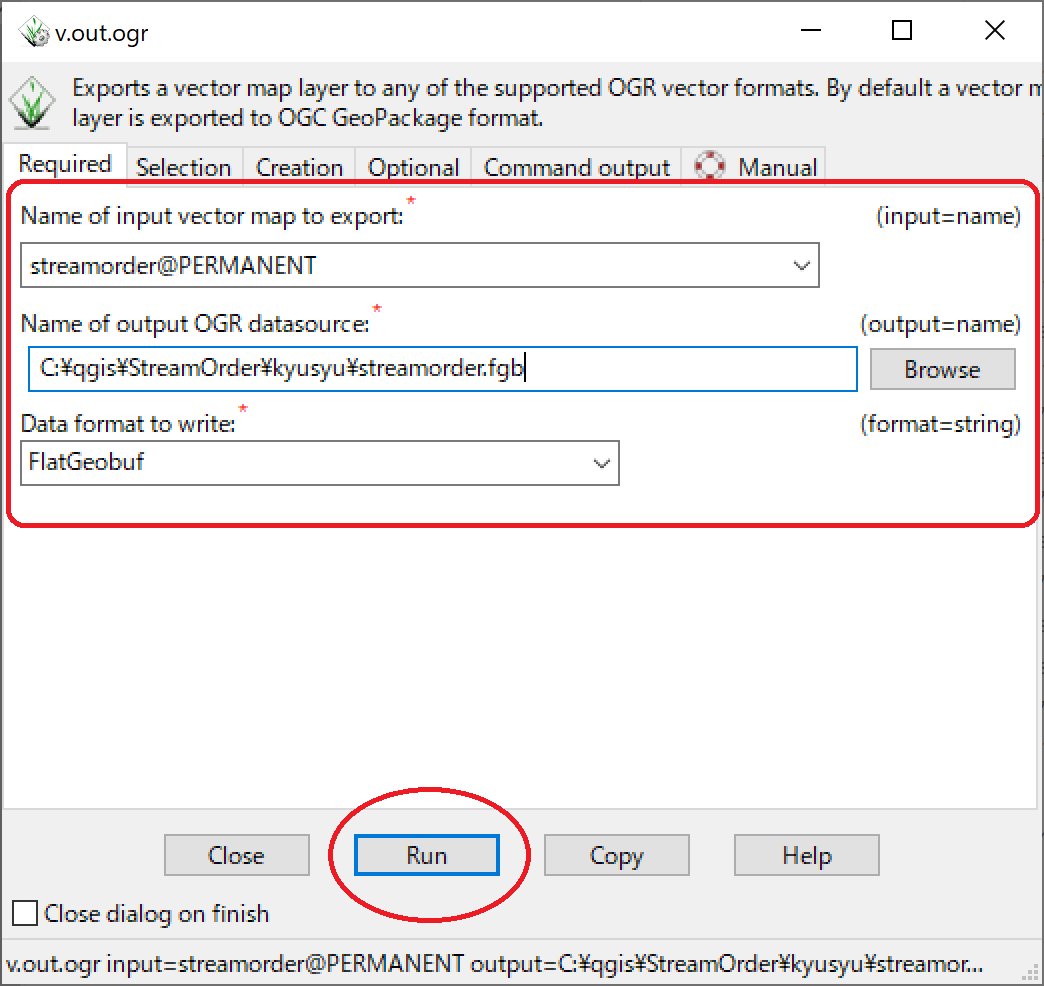Click the lifebuoy icon on the Manual tab

(710, 166)
